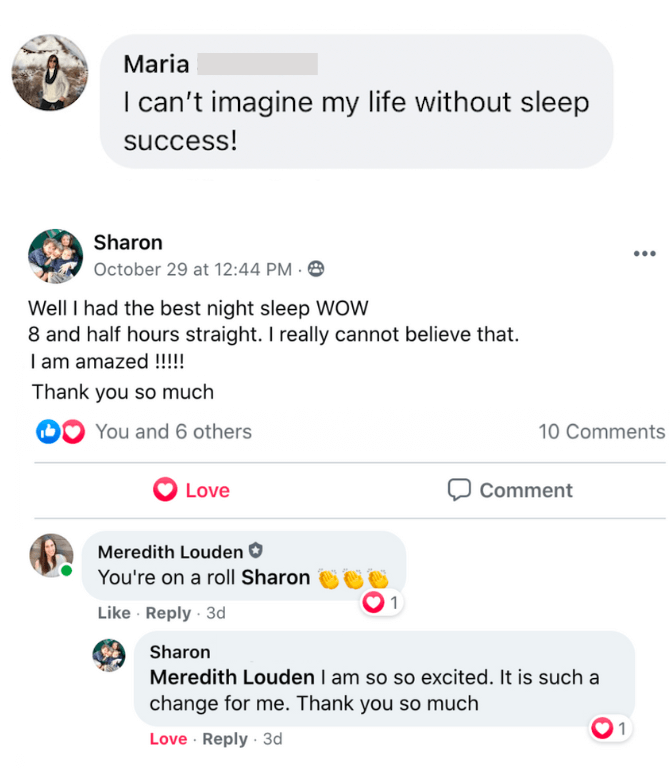Open the 10 Comments link
The width and height of the screenshot is (670, 768).
(601, 432)
